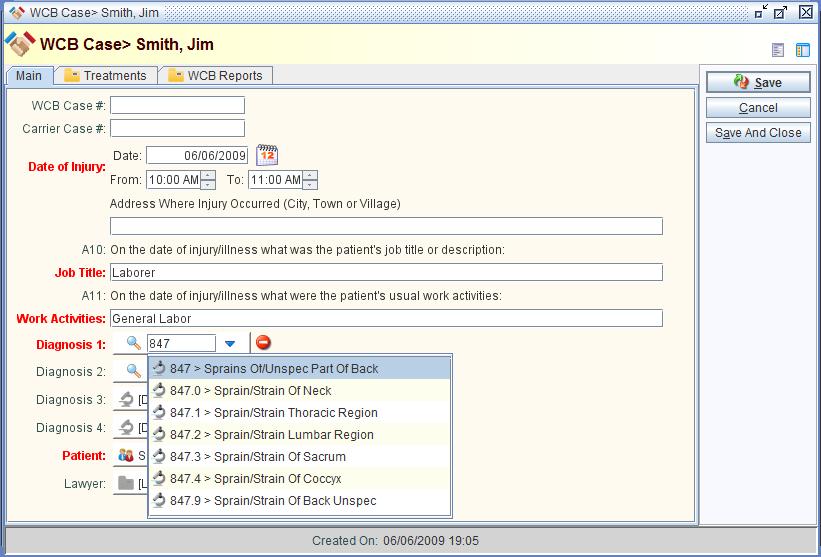Click the WCB Case # input field
This screenshot has width=821, height=557.
(177, 105)
